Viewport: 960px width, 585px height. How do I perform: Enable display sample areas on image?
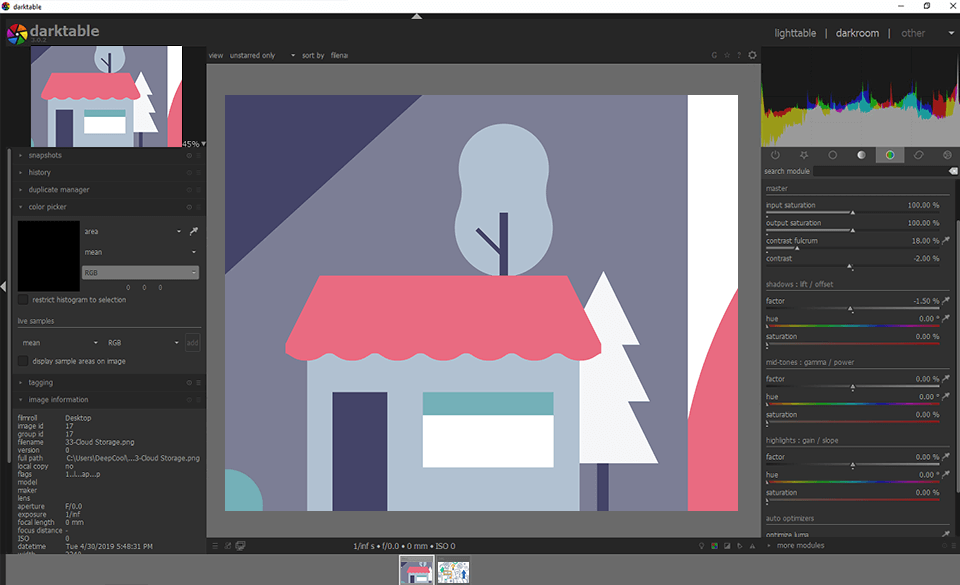23,361
